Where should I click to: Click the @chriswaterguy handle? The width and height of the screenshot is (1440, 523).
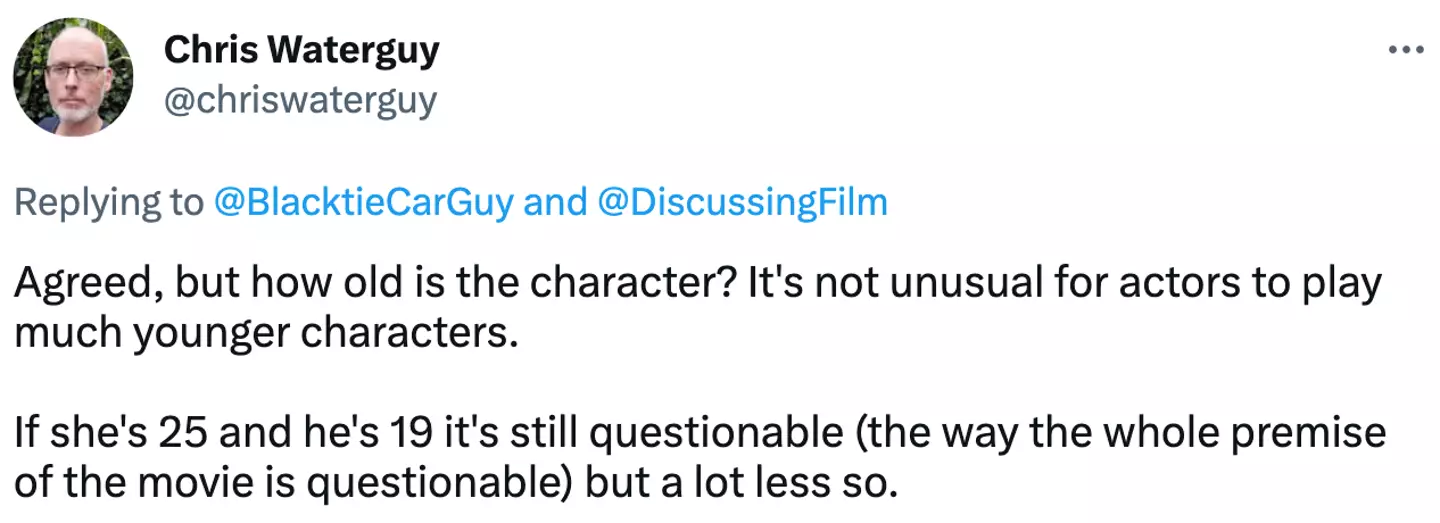(x=299, y=101)
